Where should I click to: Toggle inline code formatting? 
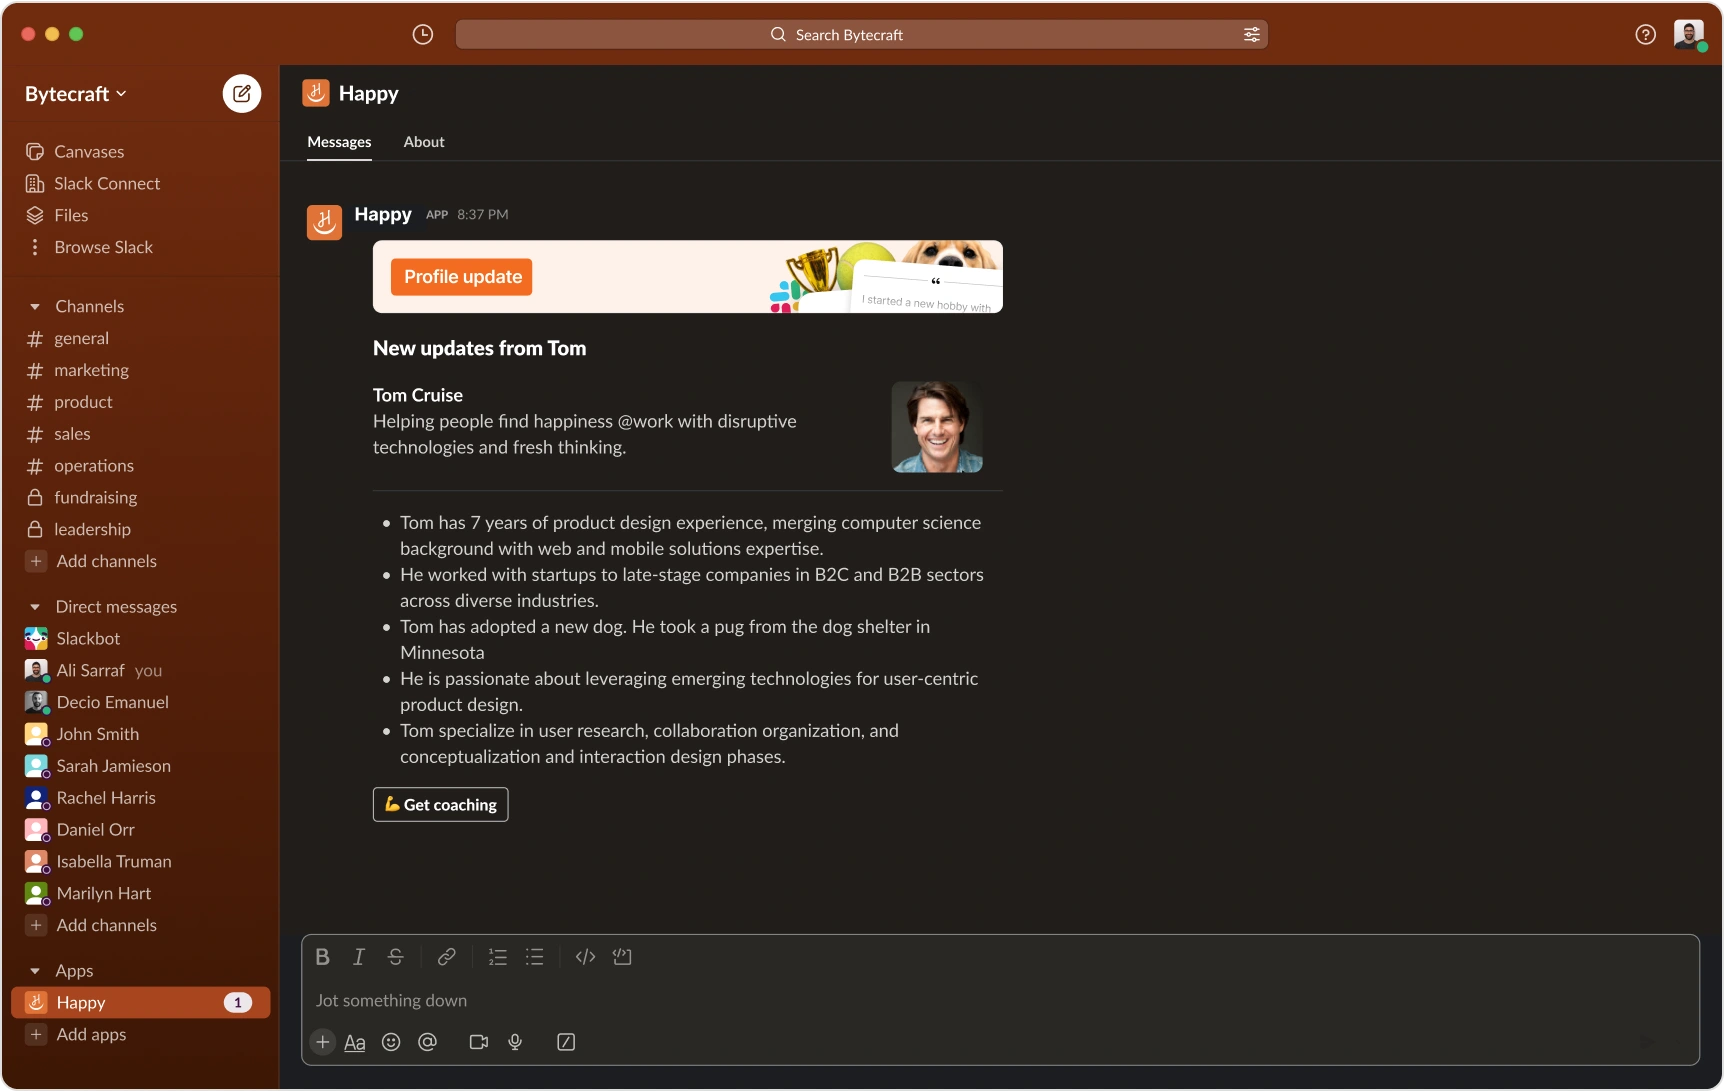[x=585, y=957]
